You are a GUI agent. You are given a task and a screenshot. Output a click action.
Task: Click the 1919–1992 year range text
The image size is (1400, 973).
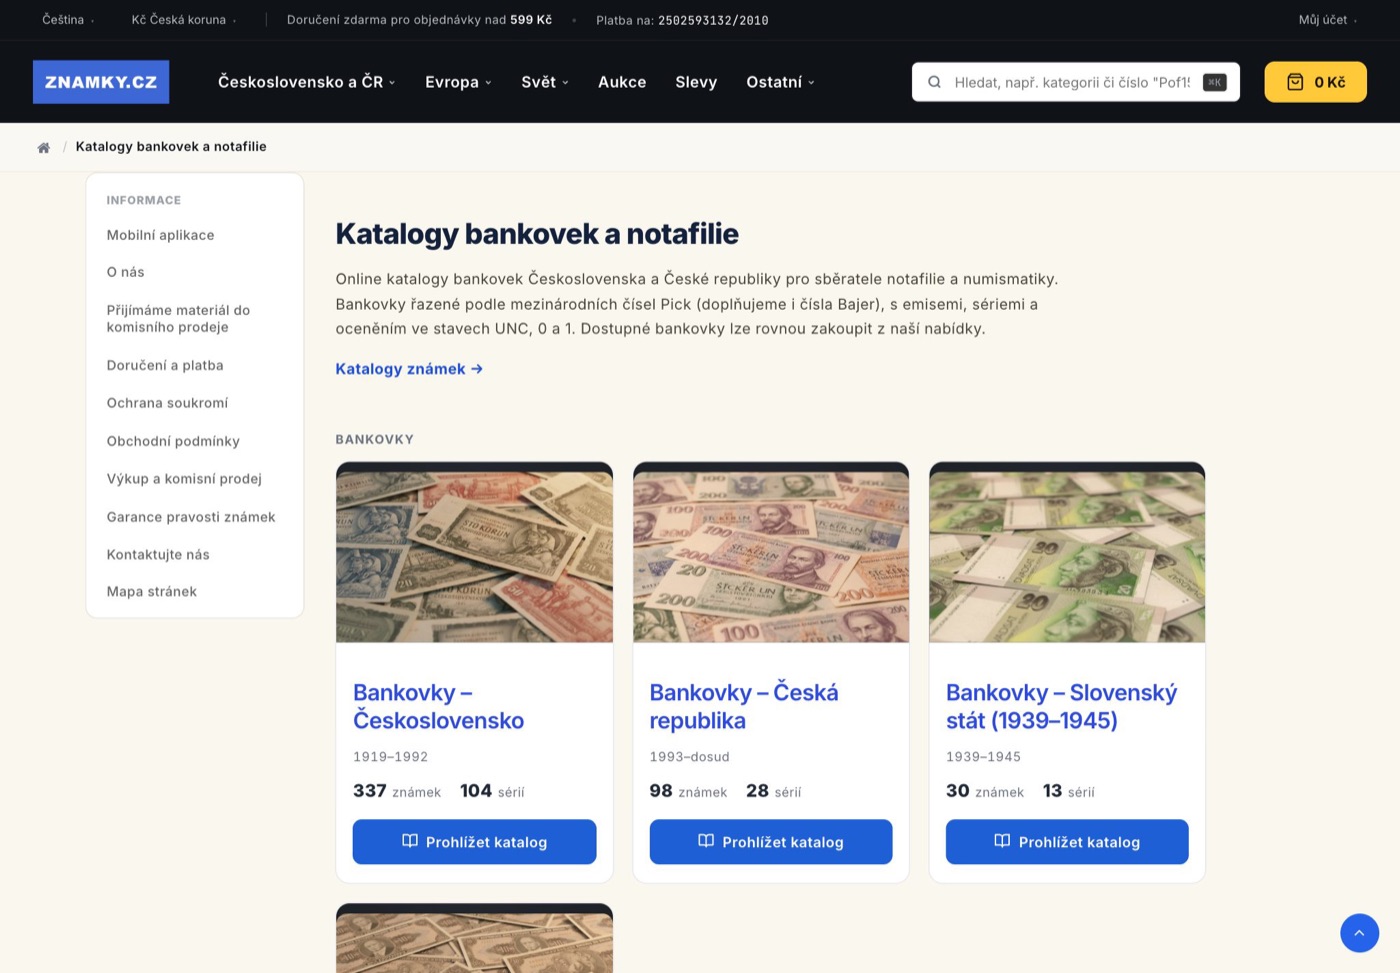coord(390,757)
